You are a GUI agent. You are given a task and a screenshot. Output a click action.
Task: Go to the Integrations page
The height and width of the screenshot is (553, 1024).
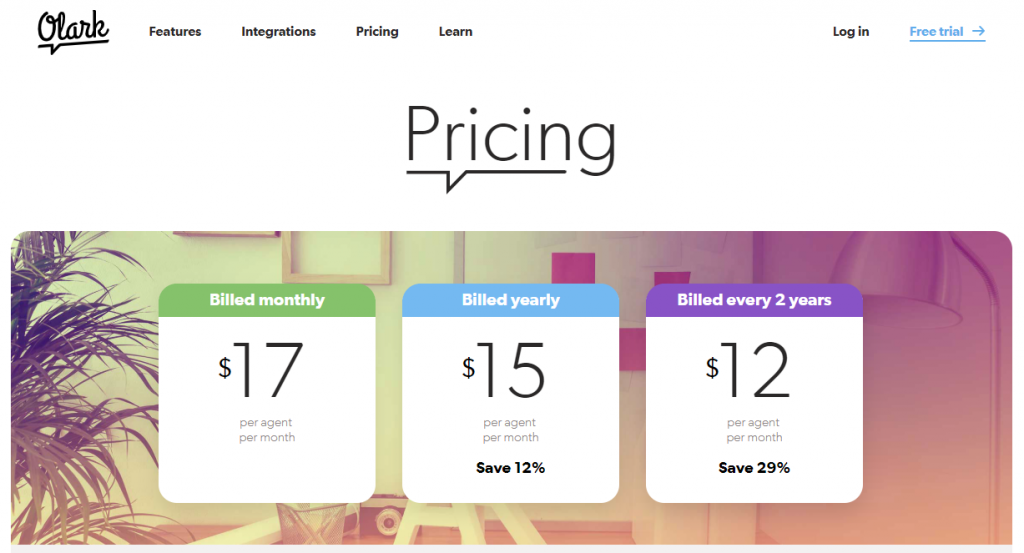(278, 32)
